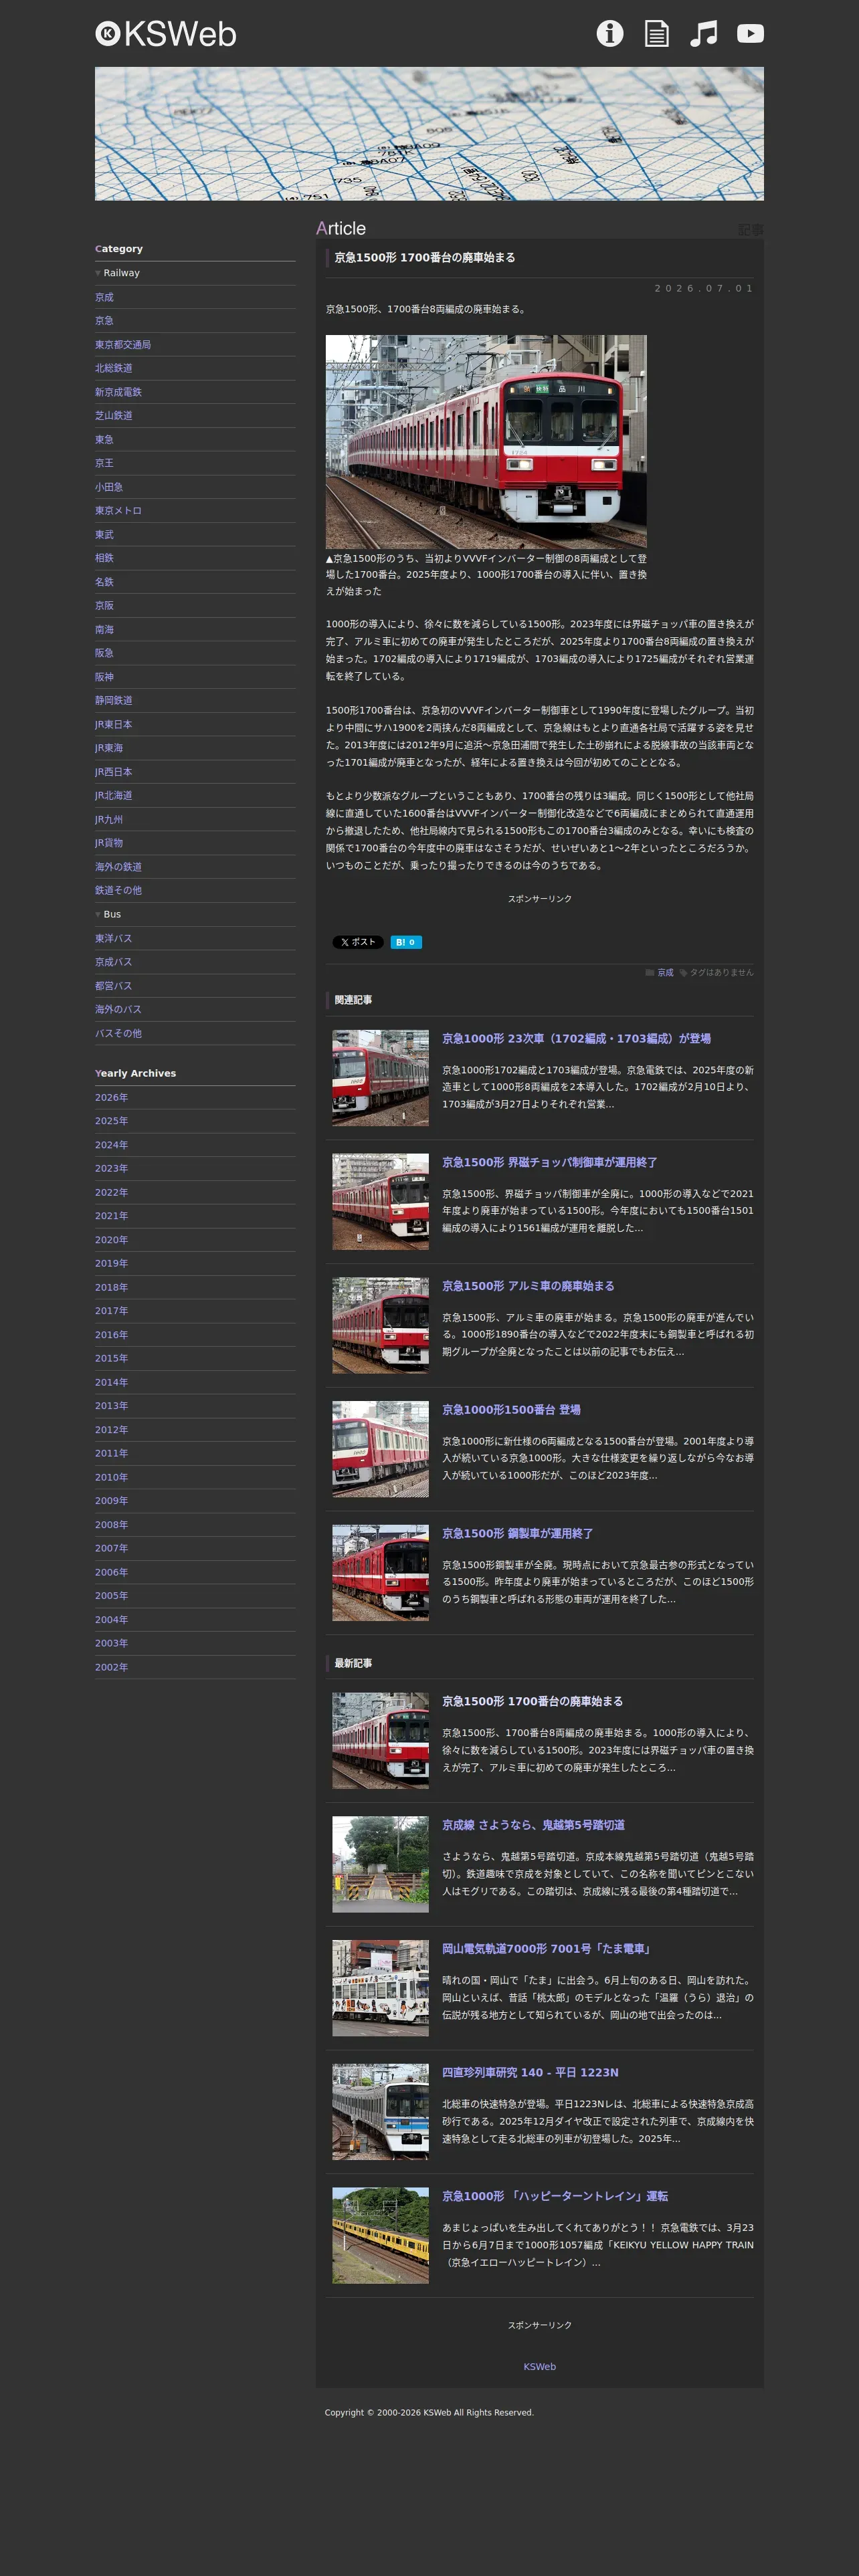Open thumbnail for 界磁チョッパ制御車が運用終了 article

pyautogui.click(x=380, y=1202)
